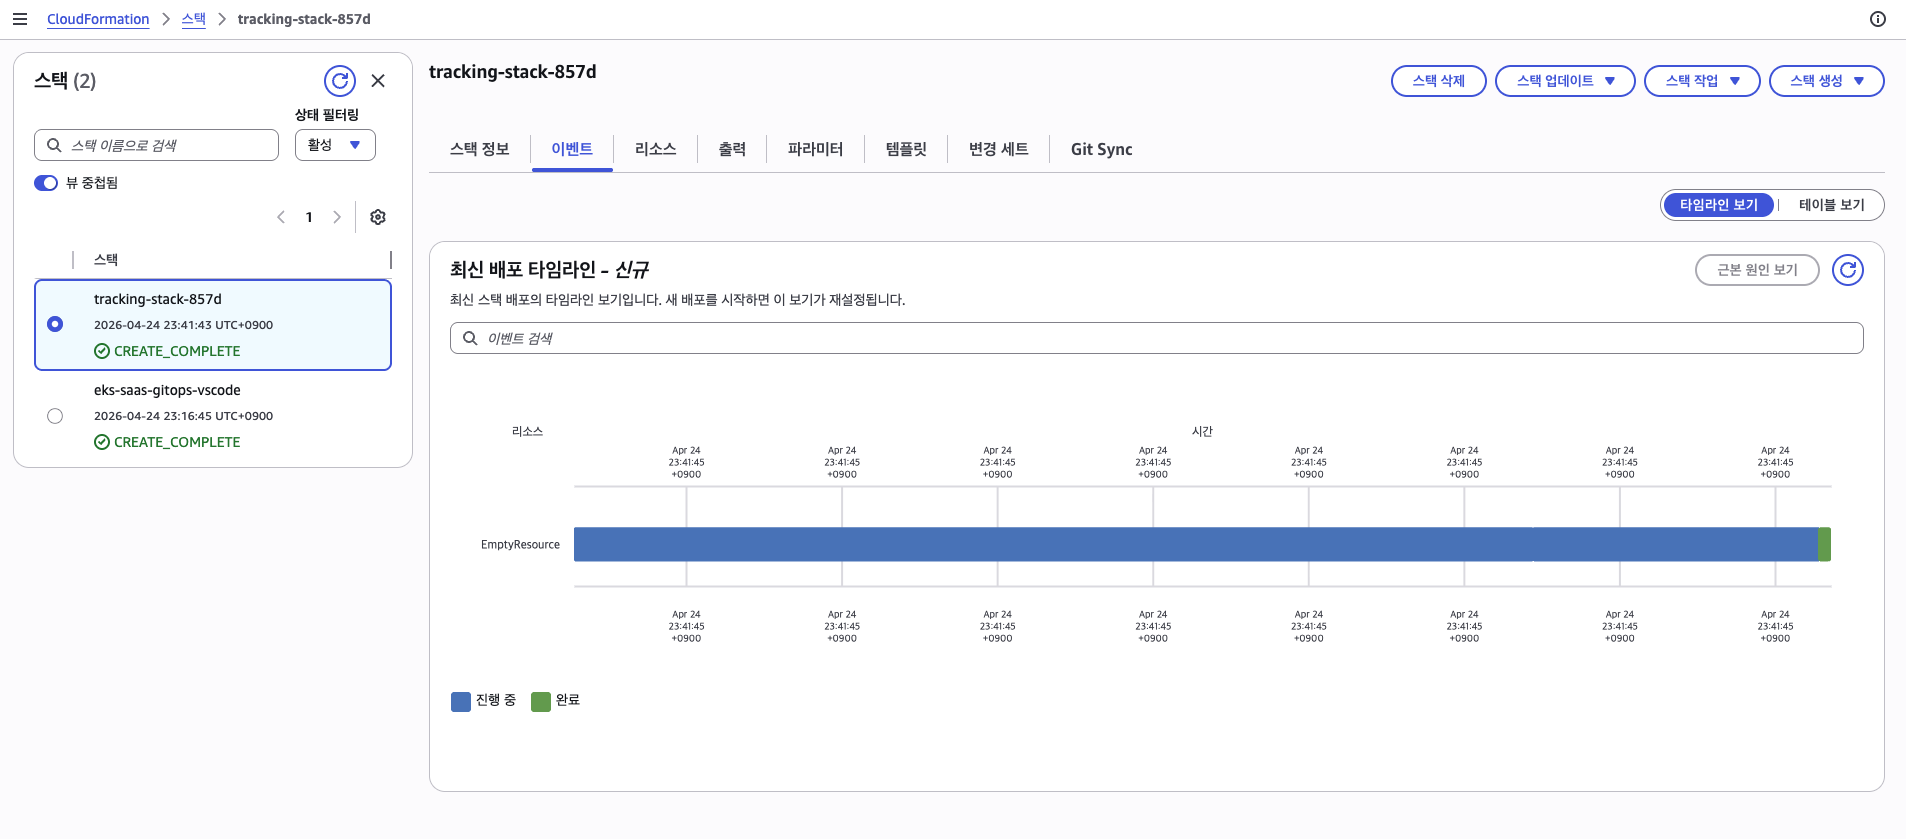Click the completed green legend swatch
The image size is (1906, 839).
coord(541,701)
